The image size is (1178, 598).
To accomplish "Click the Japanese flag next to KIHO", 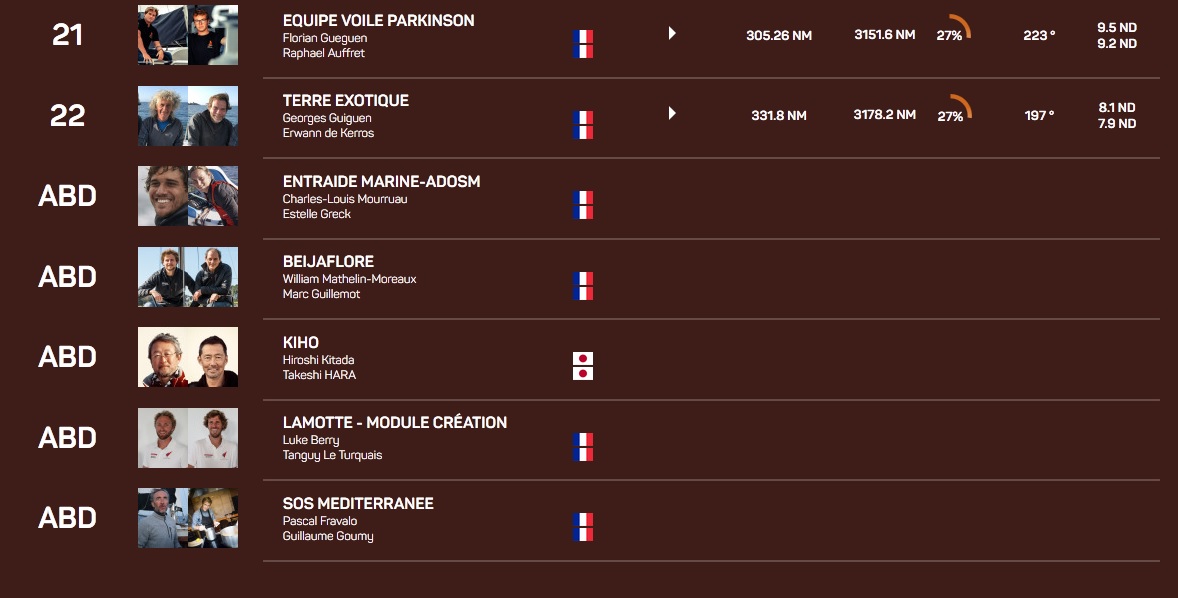I will tap(583, 366).
